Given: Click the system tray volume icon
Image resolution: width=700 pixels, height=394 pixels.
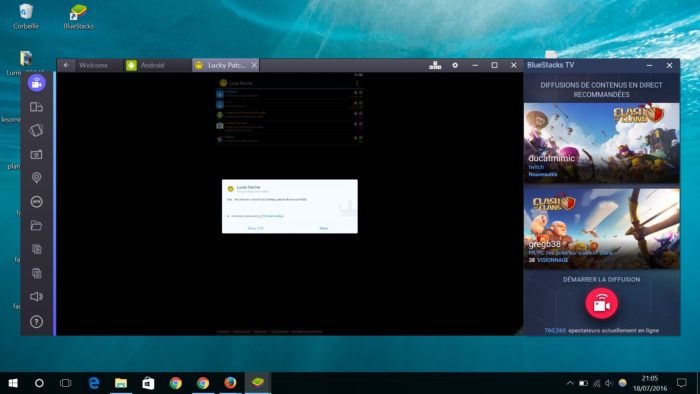Looking at the screenshot, I should coord(609,383).
